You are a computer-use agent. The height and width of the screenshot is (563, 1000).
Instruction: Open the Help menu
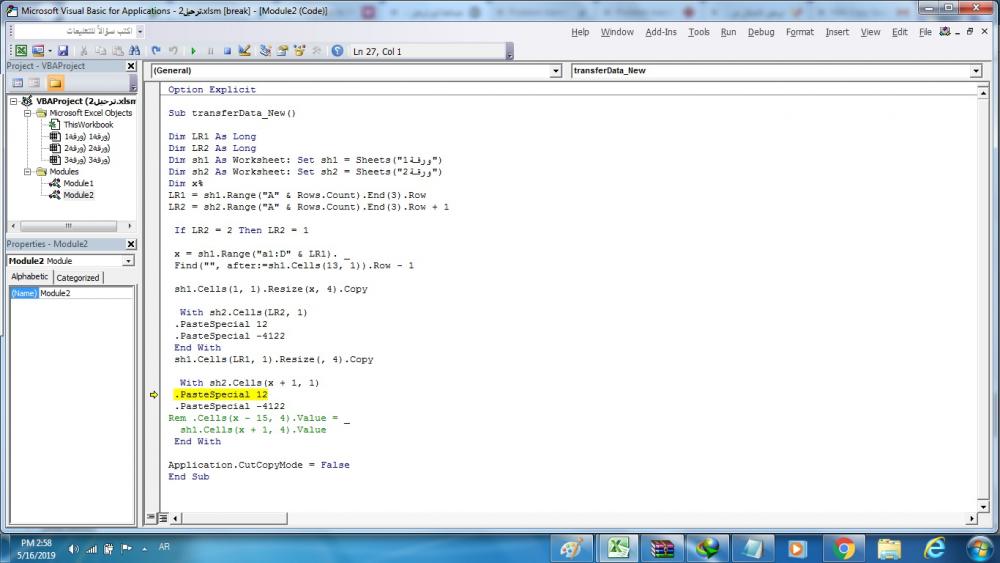click(x=580, y=32)
